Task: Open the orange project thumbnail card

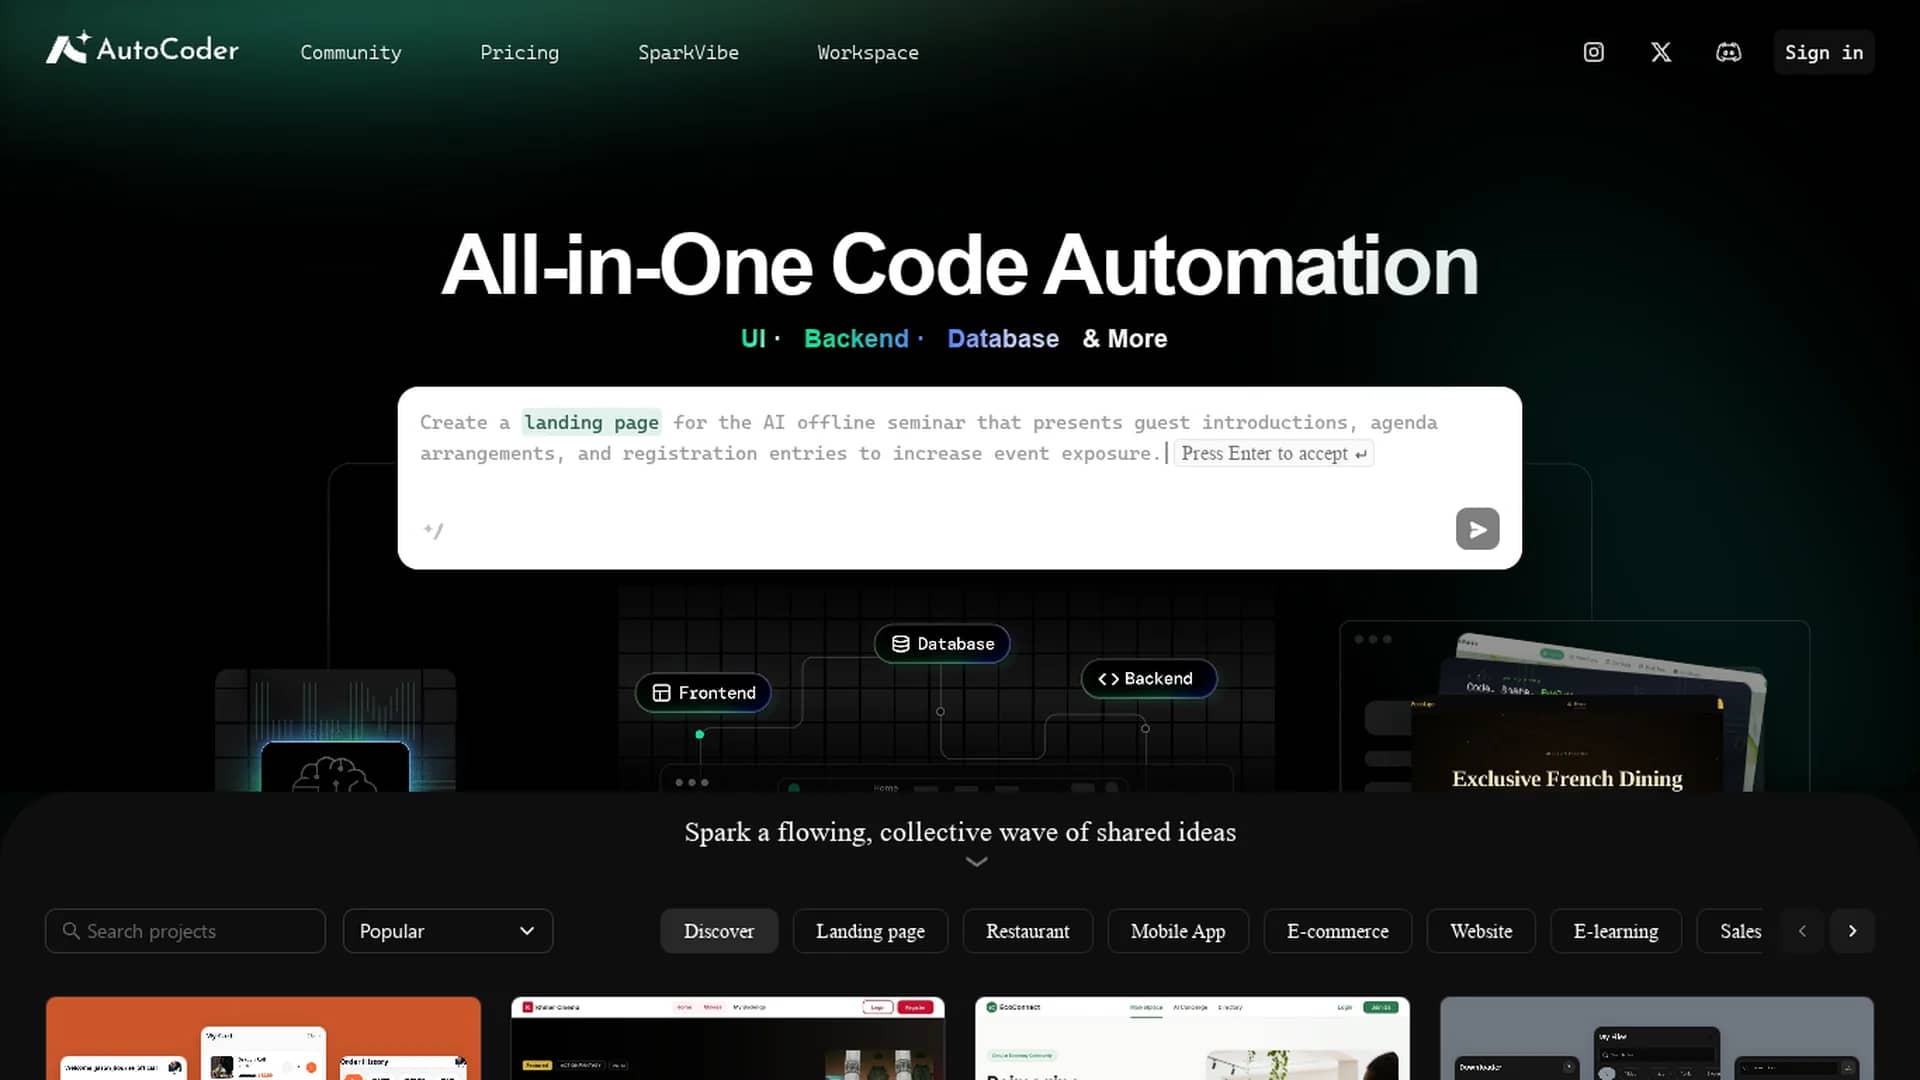Action: [263, 1038]
